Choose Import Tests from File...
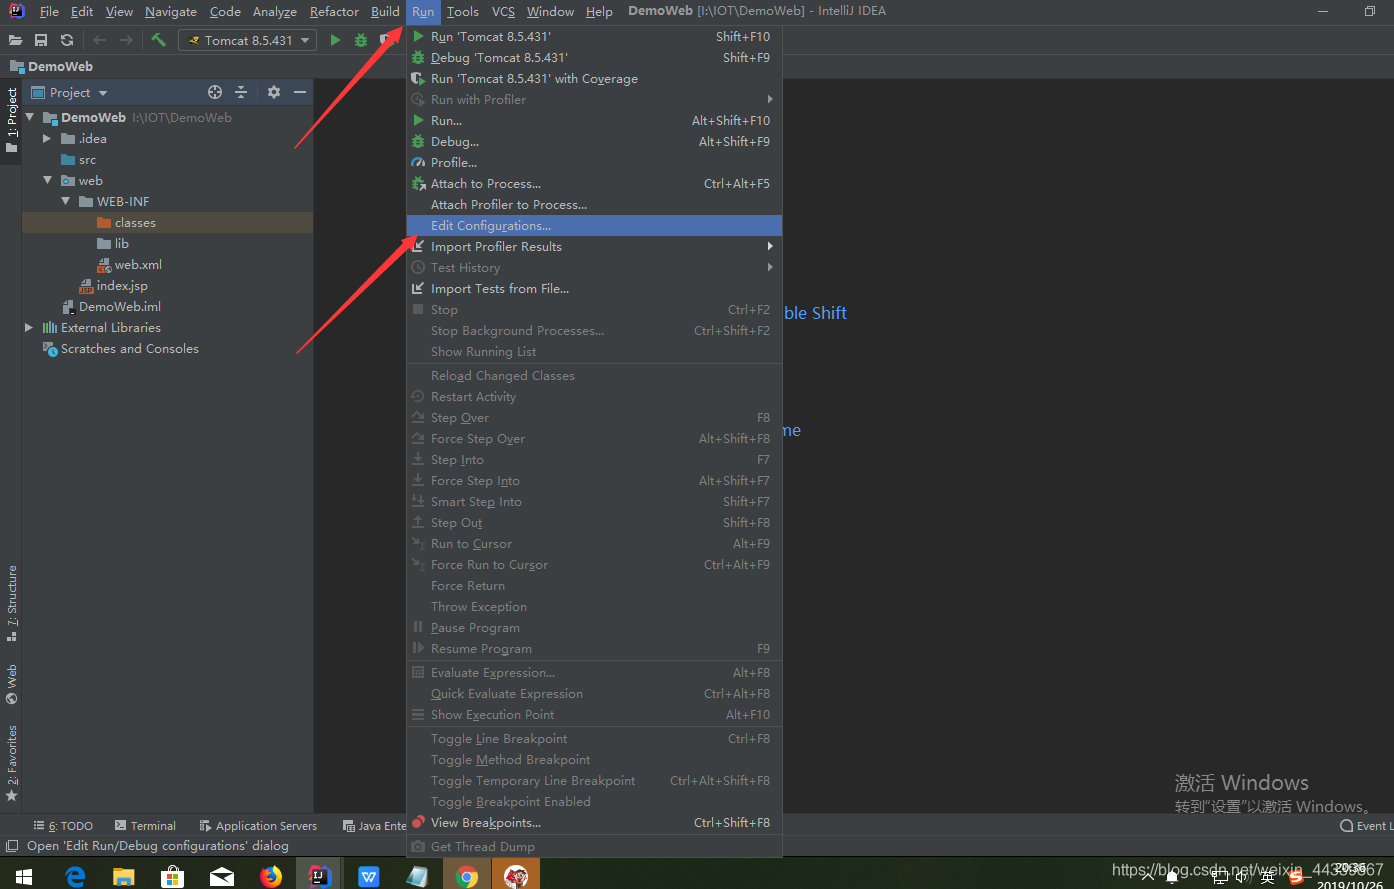 tap(594, 288)
